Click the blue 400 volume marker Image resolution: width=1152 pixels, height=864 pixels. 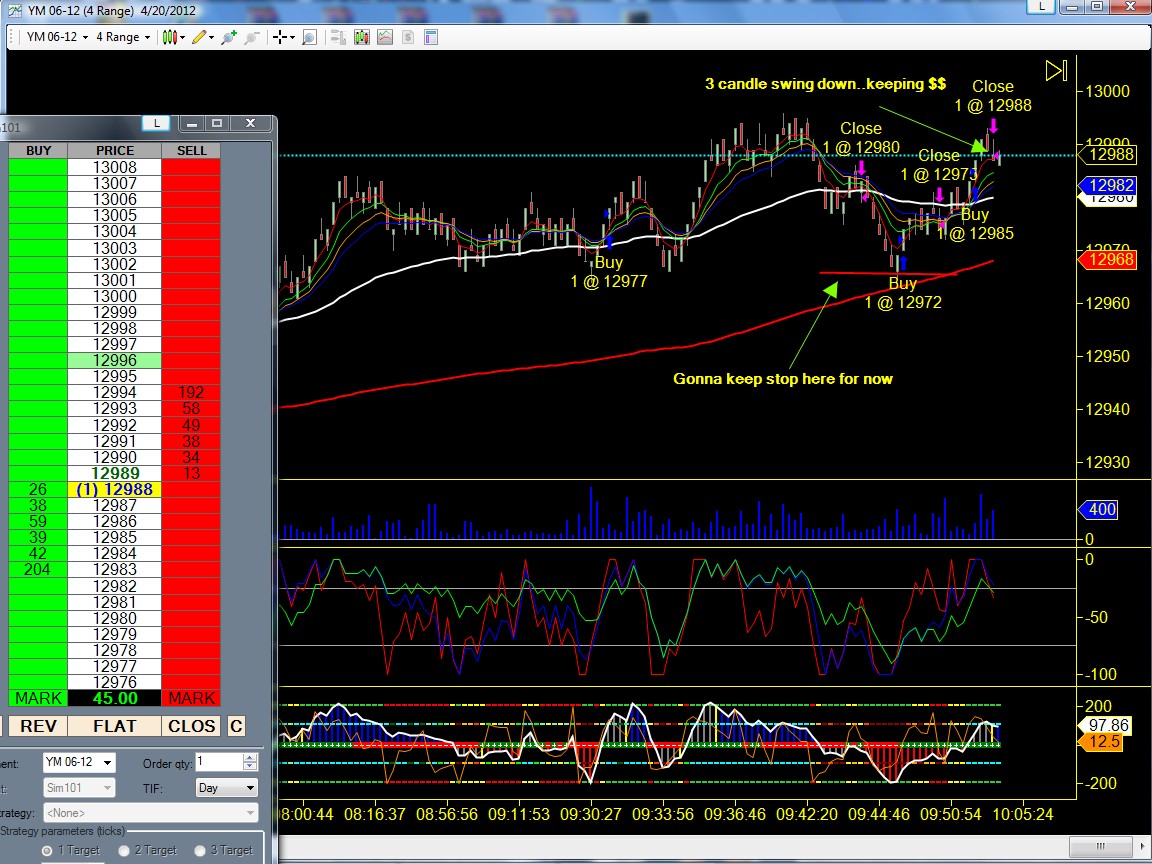pos(1098,509)
